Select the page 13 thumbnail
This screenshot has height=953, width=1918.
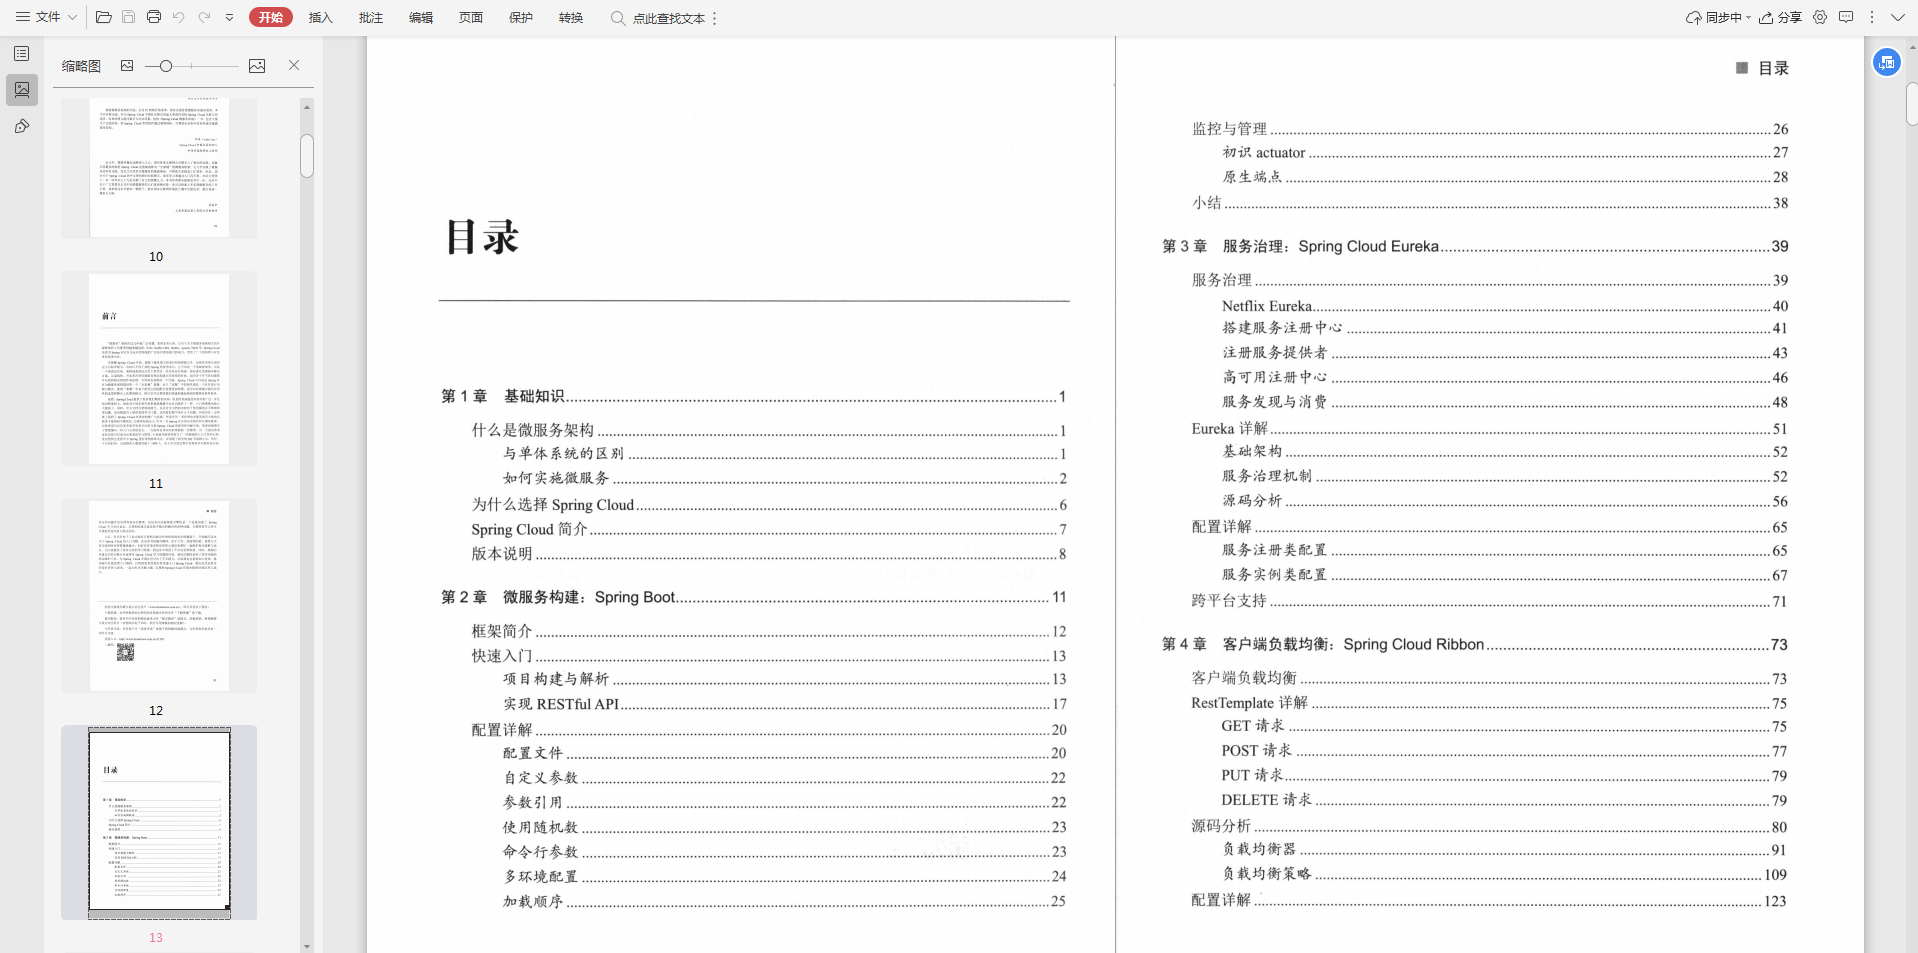(157, 822)
